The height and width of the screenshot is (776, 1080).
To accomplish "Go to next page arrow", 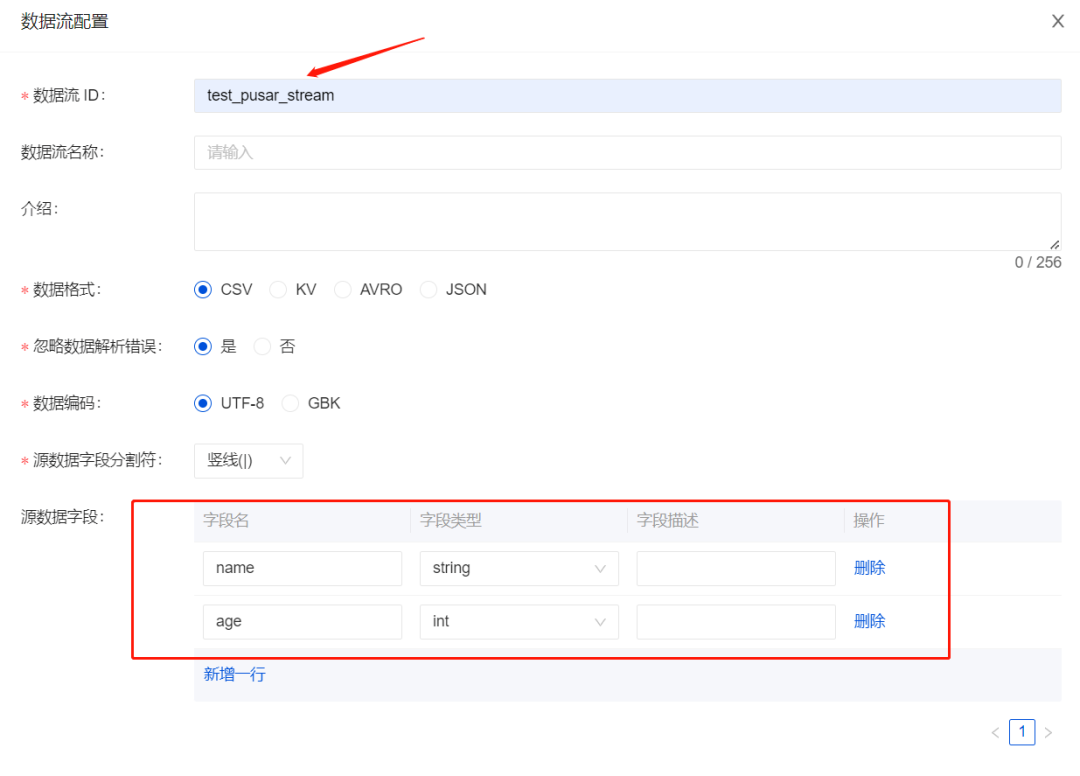I will 1048,733.
